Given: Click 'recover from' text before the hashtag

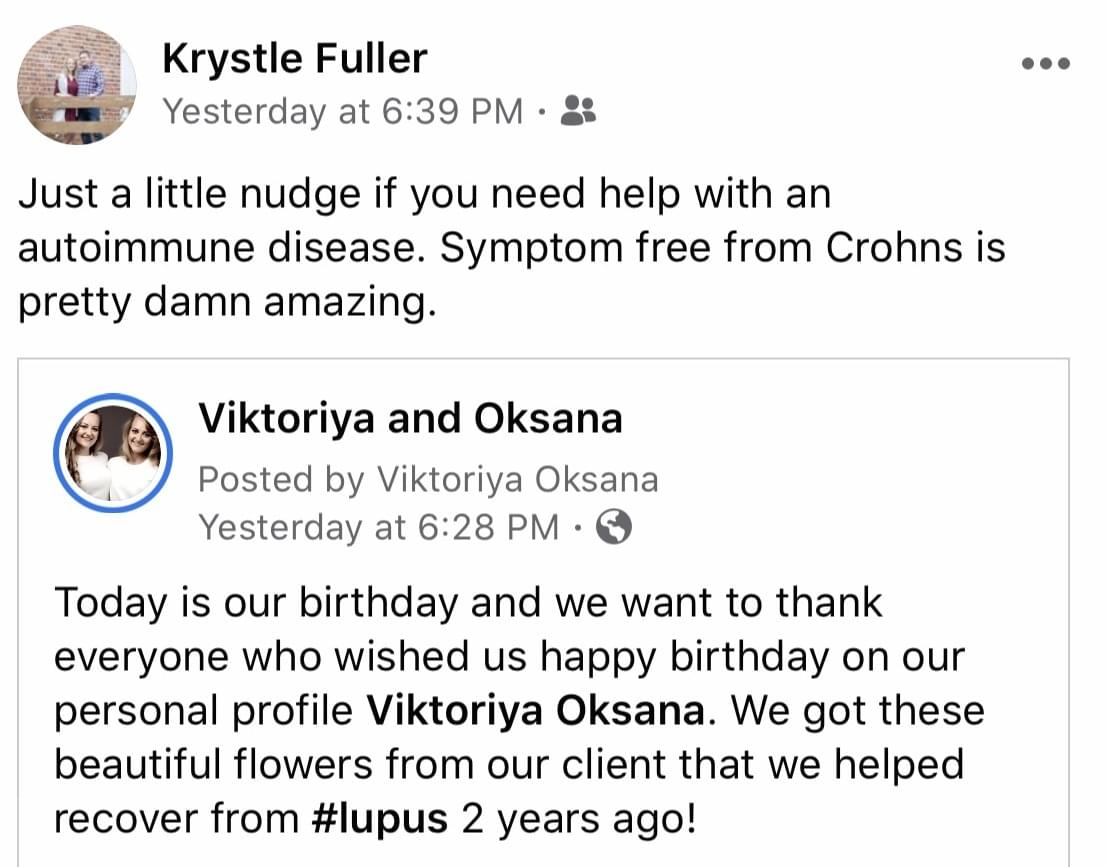Looking at the screenshot, I should (x=176, y=819).
